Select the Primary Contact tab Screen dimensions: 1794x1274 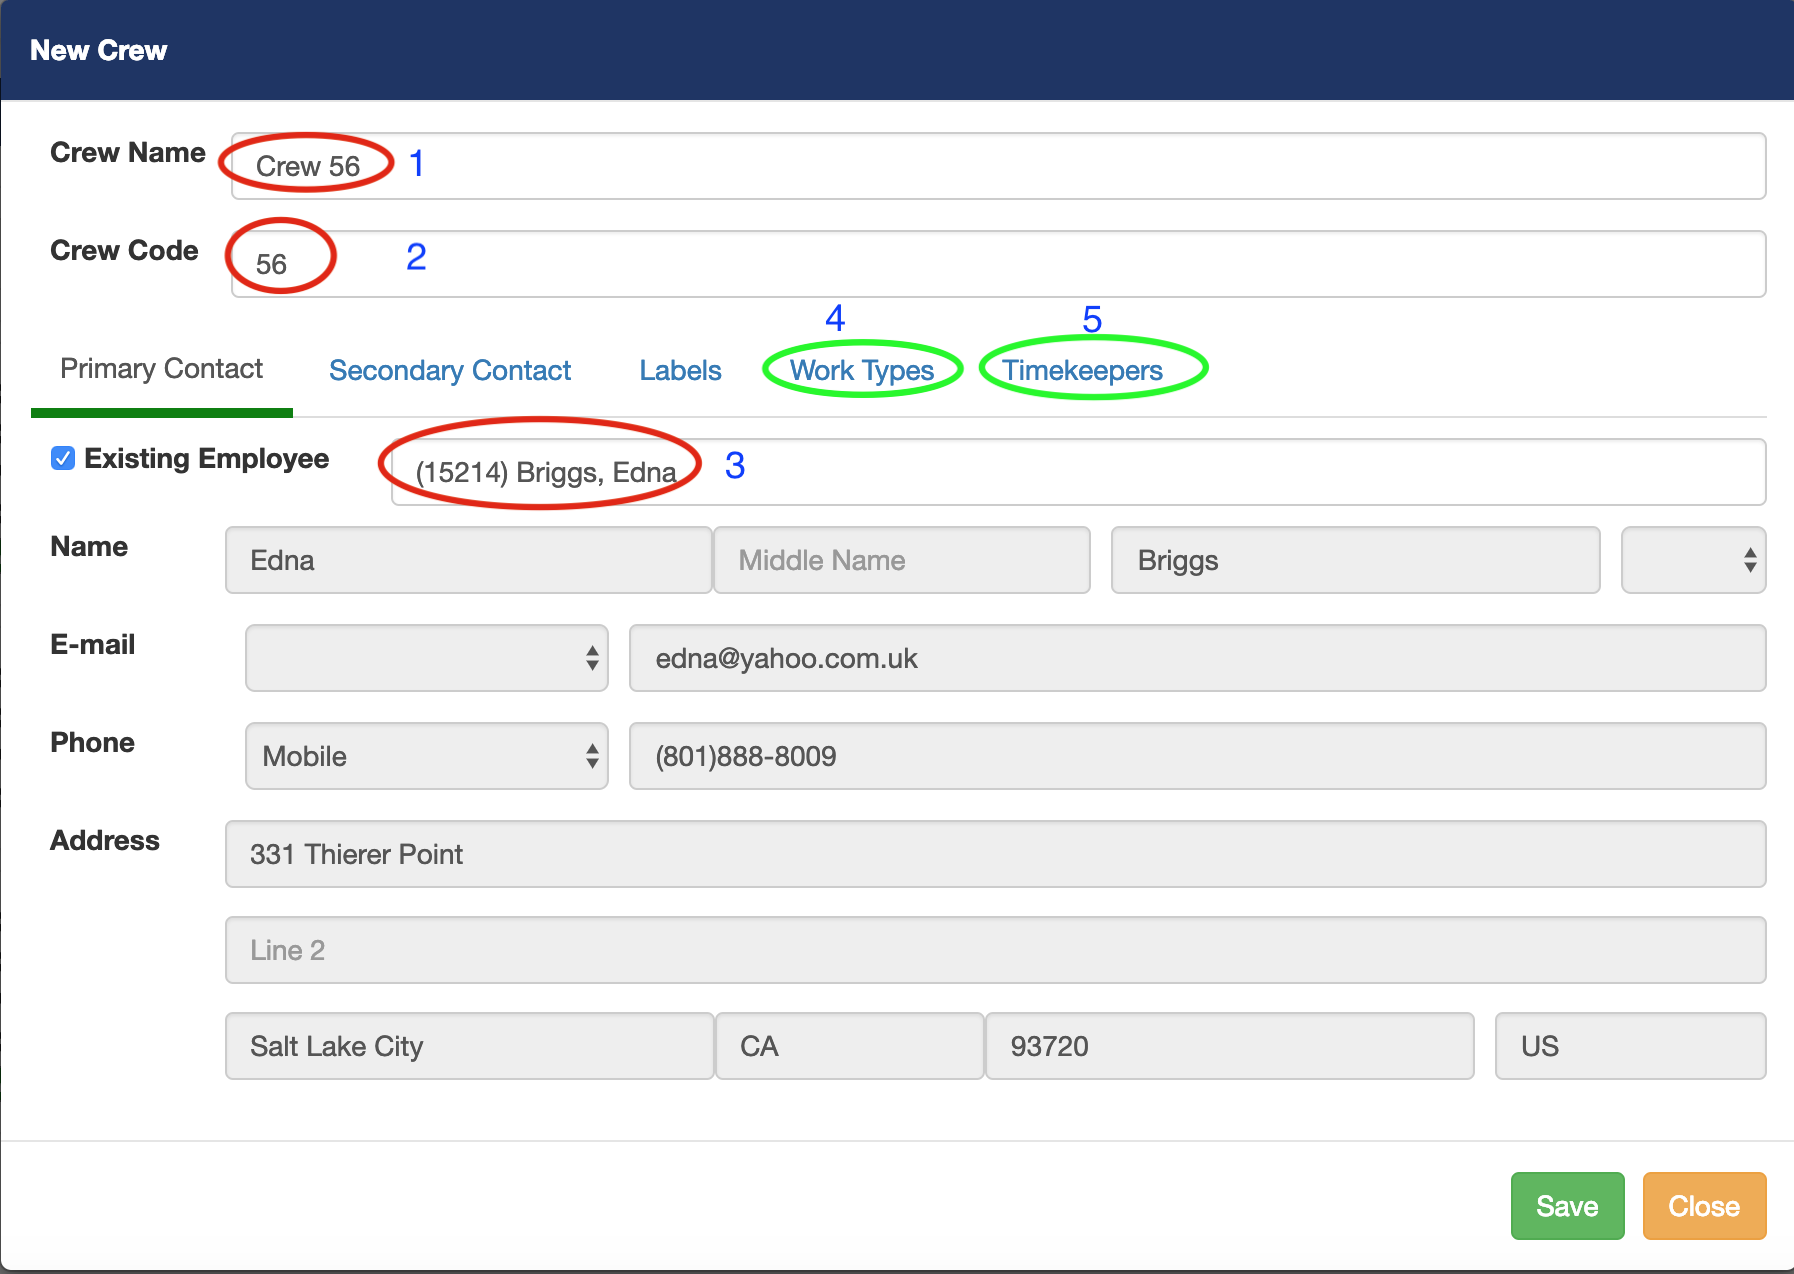(x=161, y=369)
